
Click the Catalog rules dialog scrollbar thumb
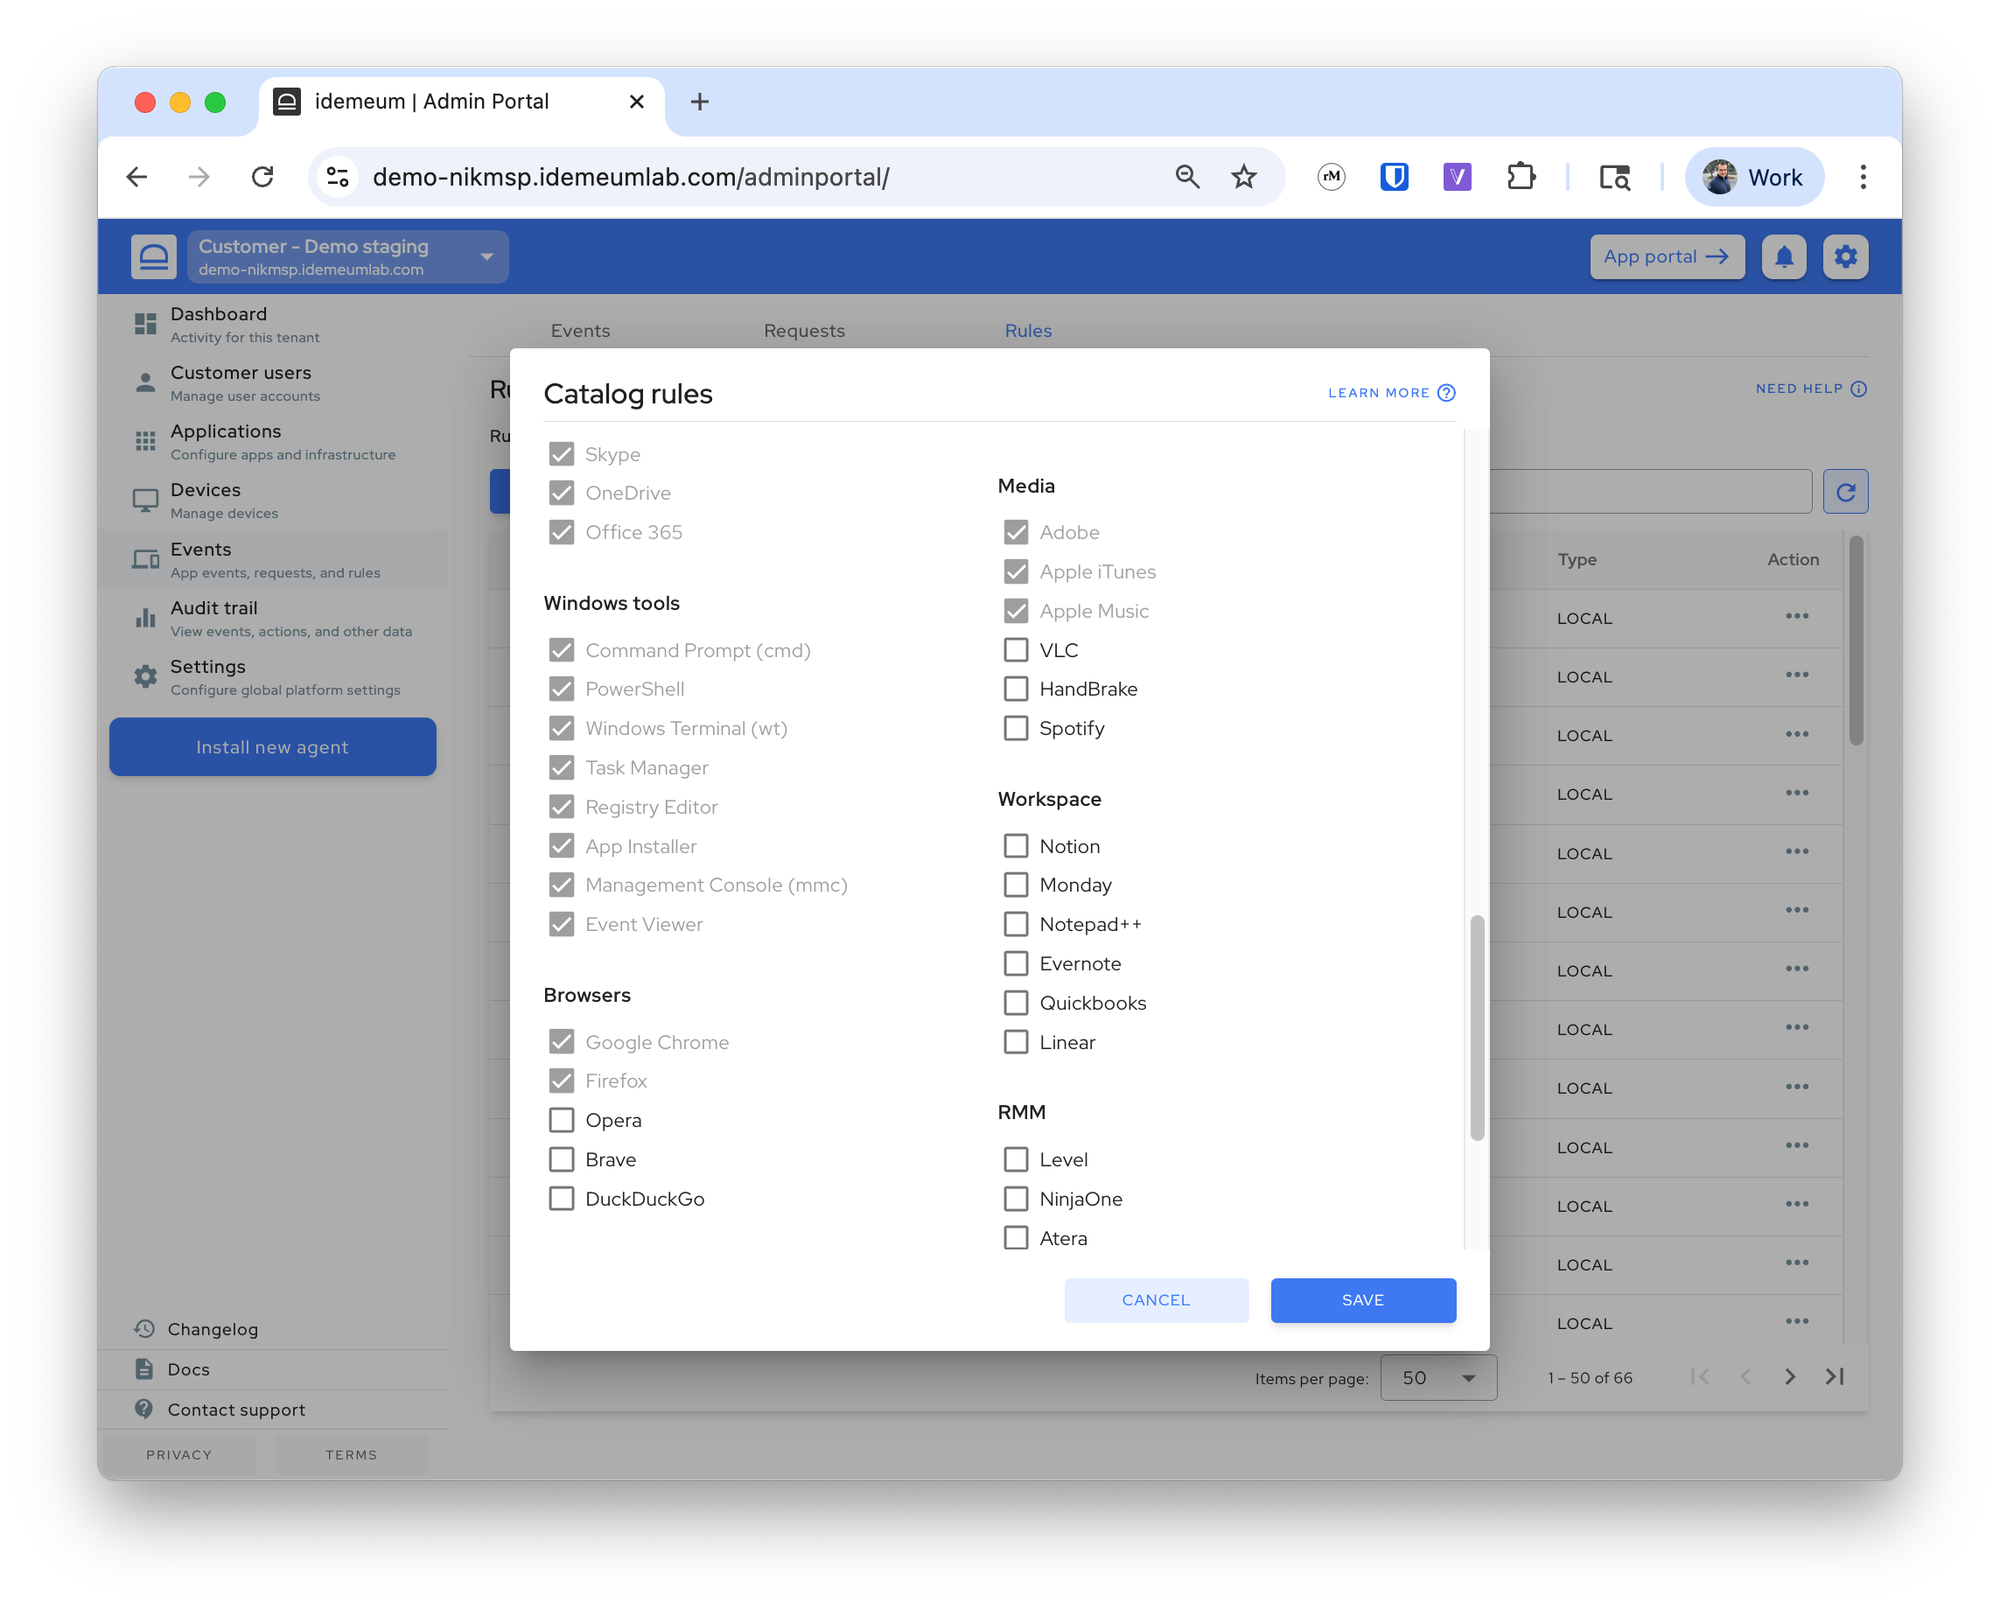[x=1477, y=1027]
